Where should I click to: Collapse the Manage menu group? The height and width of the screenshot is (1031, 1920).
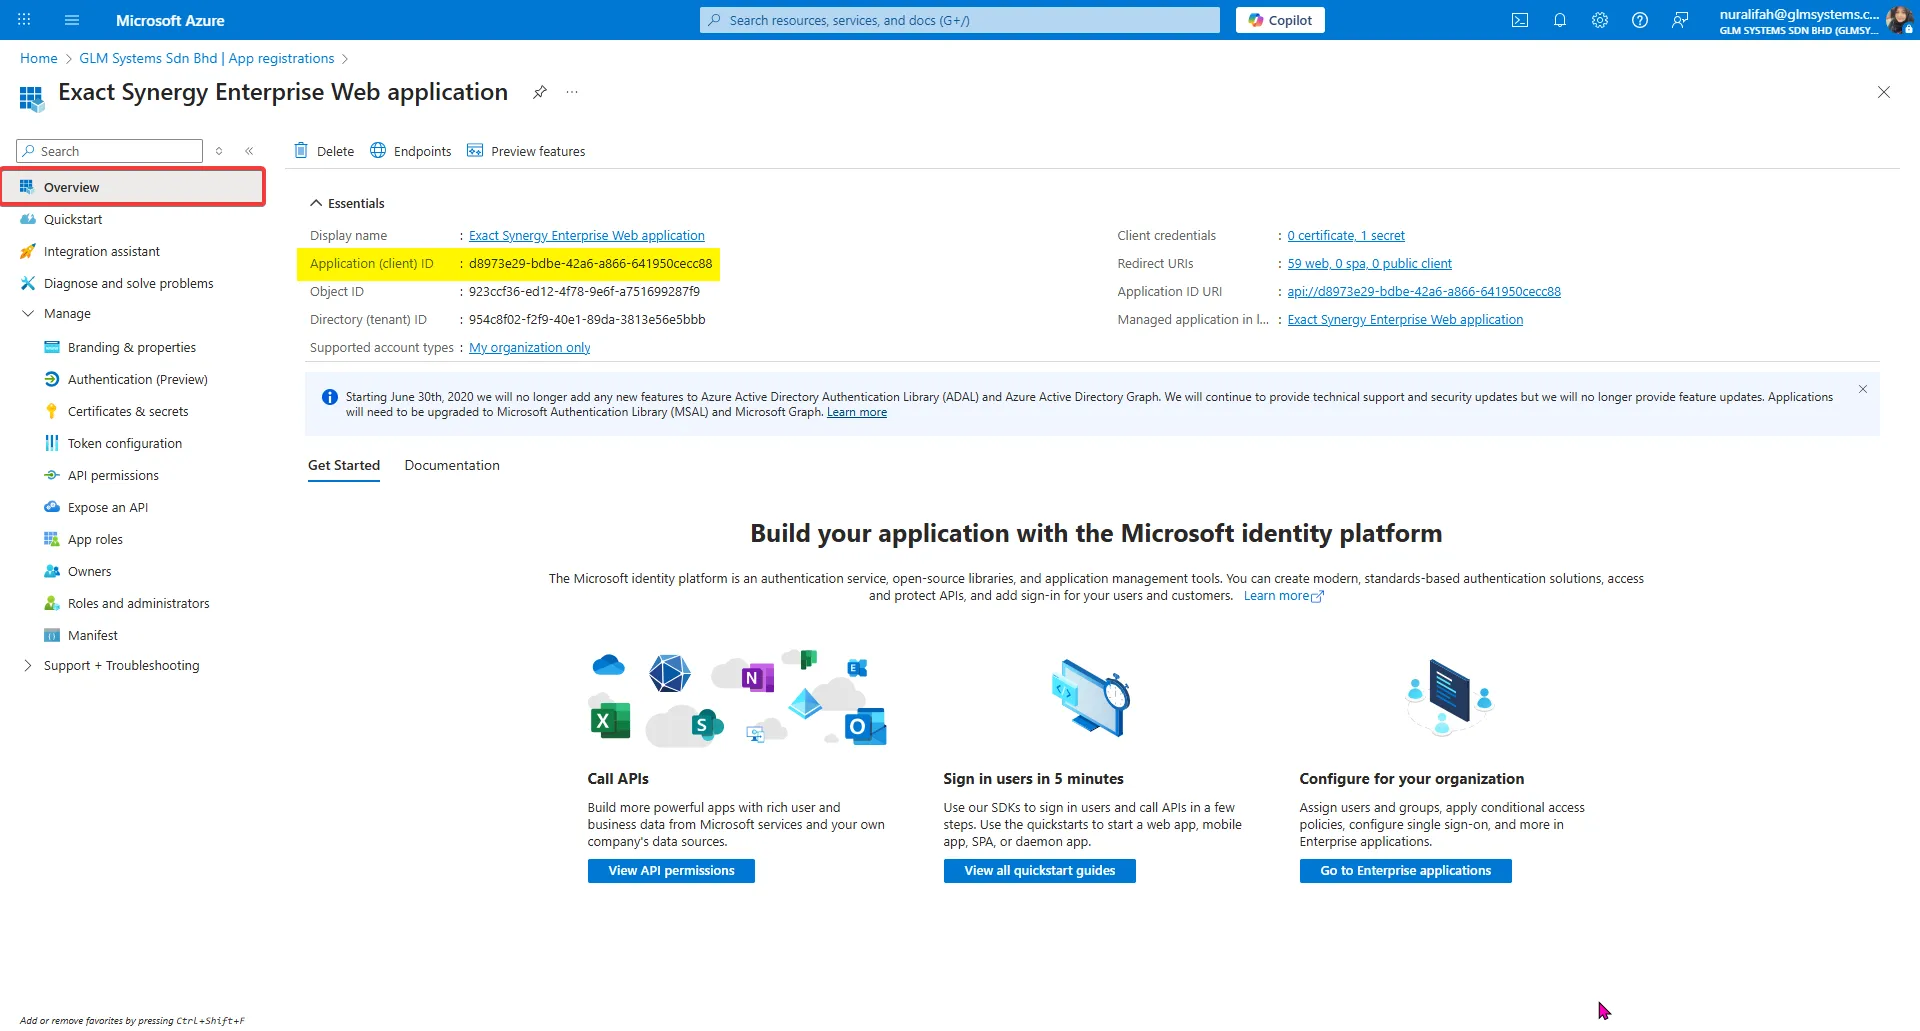(28, 313)
